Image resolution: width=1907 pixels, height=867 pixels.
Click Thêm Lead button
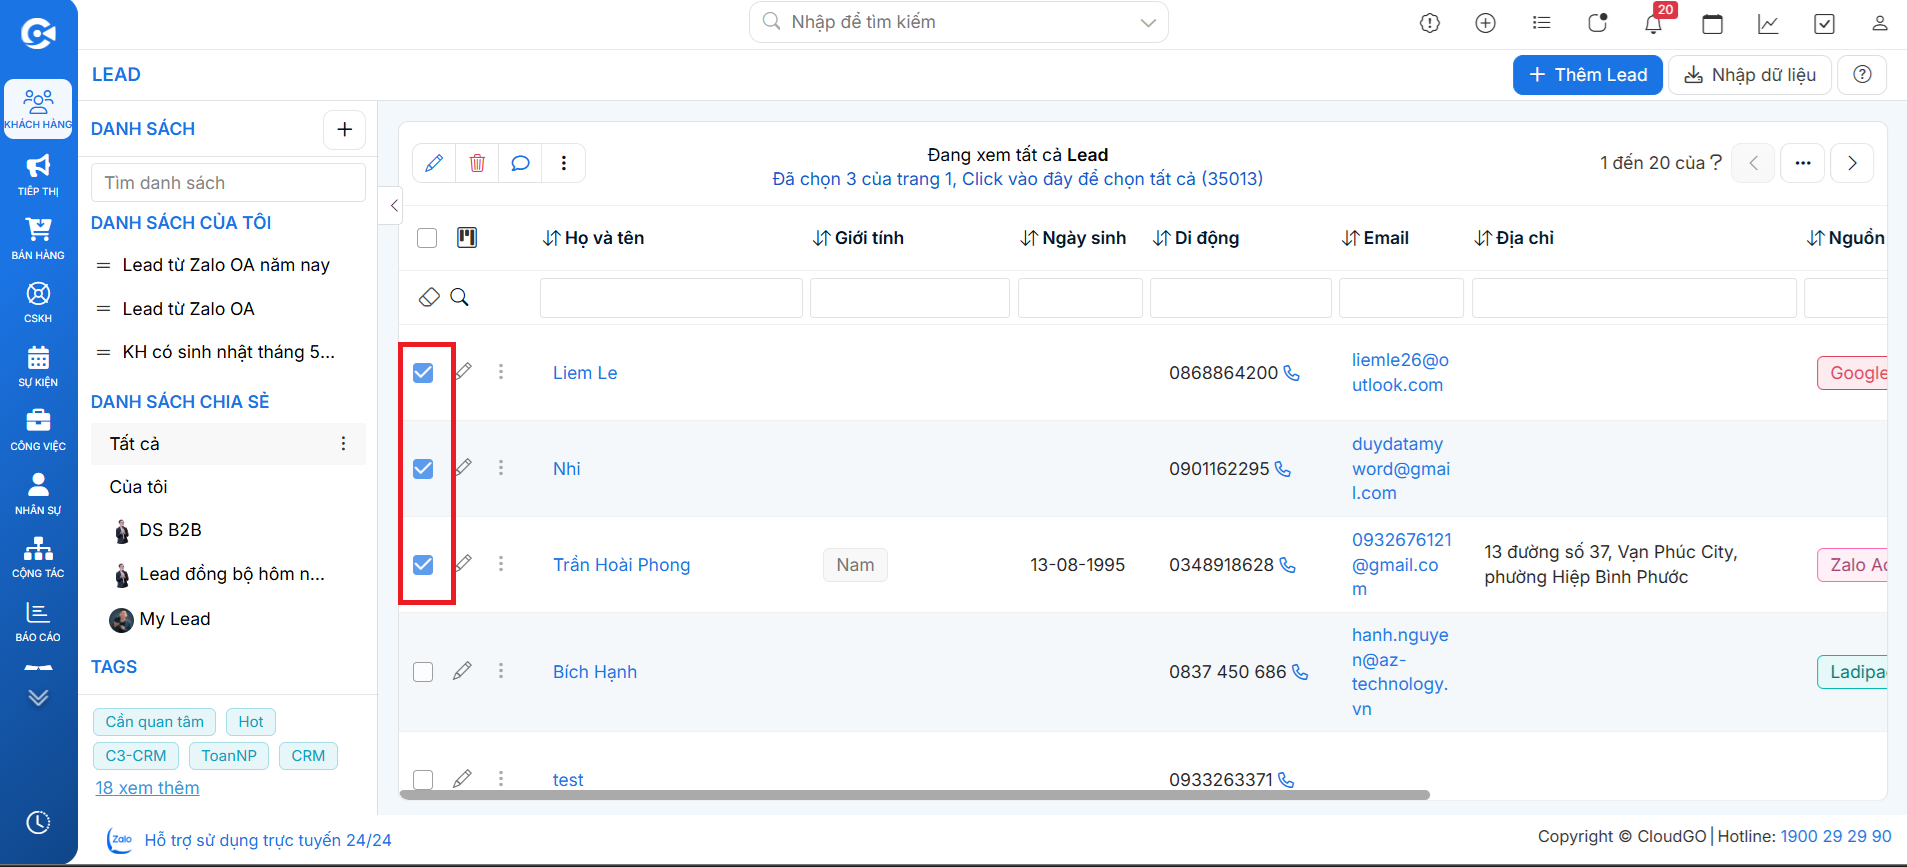1588,75
